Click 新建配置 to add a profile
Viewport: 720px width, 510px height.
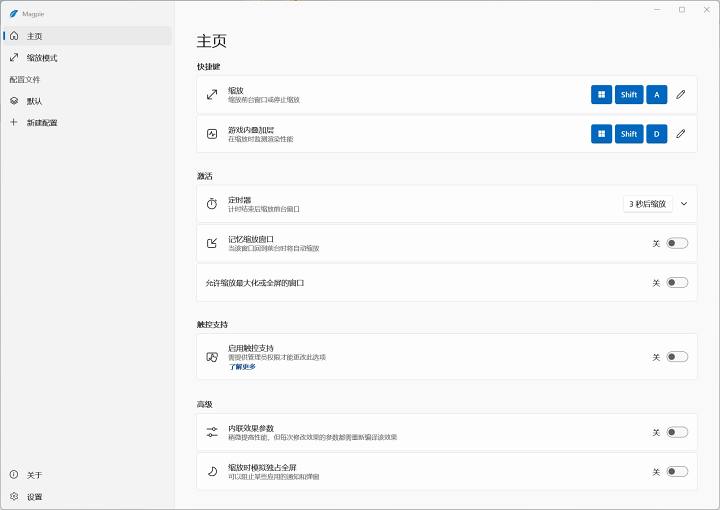coord(42,123)
